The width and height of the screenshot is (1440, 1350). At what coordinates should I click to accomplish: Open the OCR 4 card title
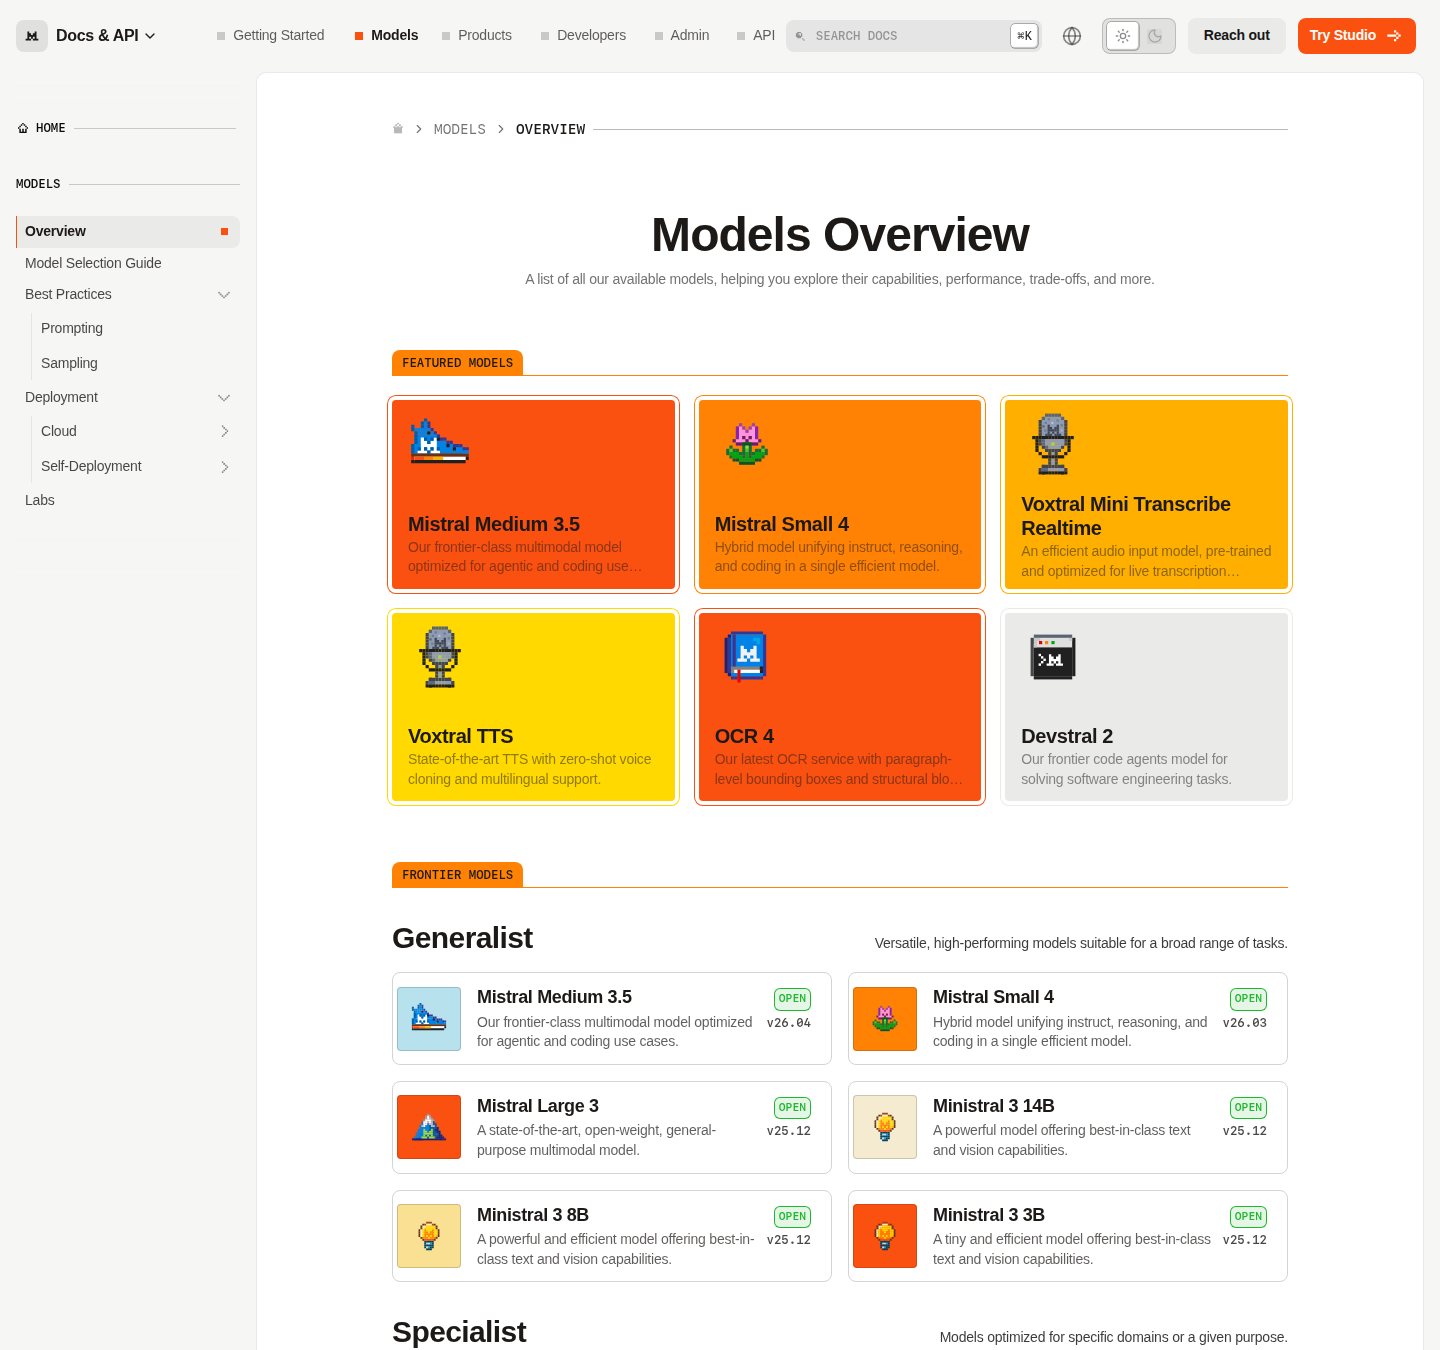744,736
